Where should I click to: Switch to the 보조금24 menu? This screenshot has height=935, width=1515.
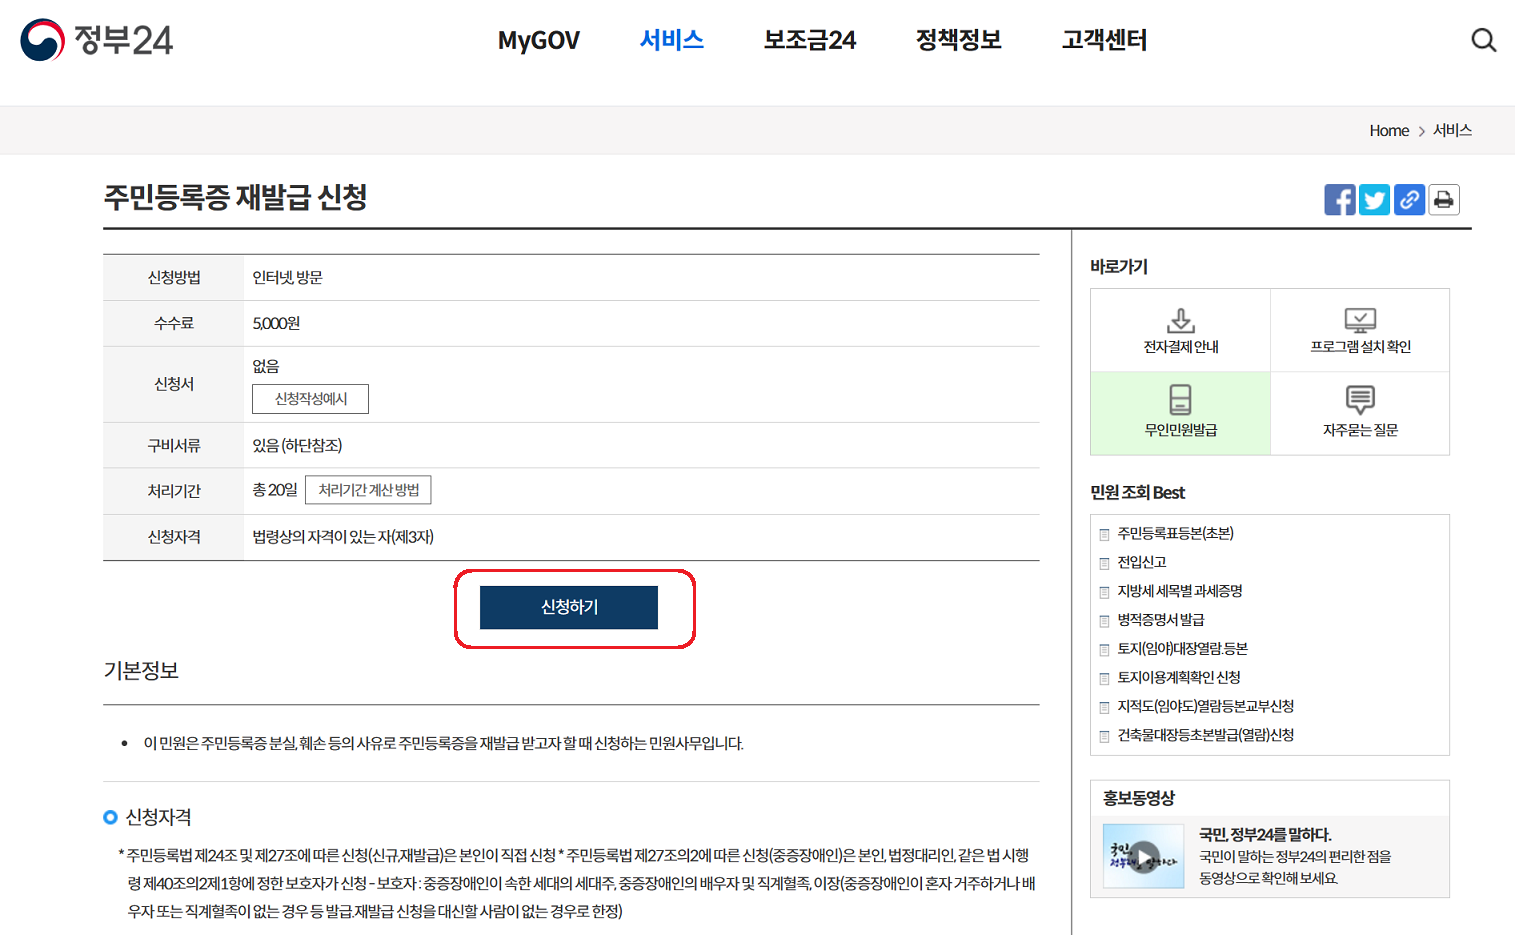[x=809, y=40]
